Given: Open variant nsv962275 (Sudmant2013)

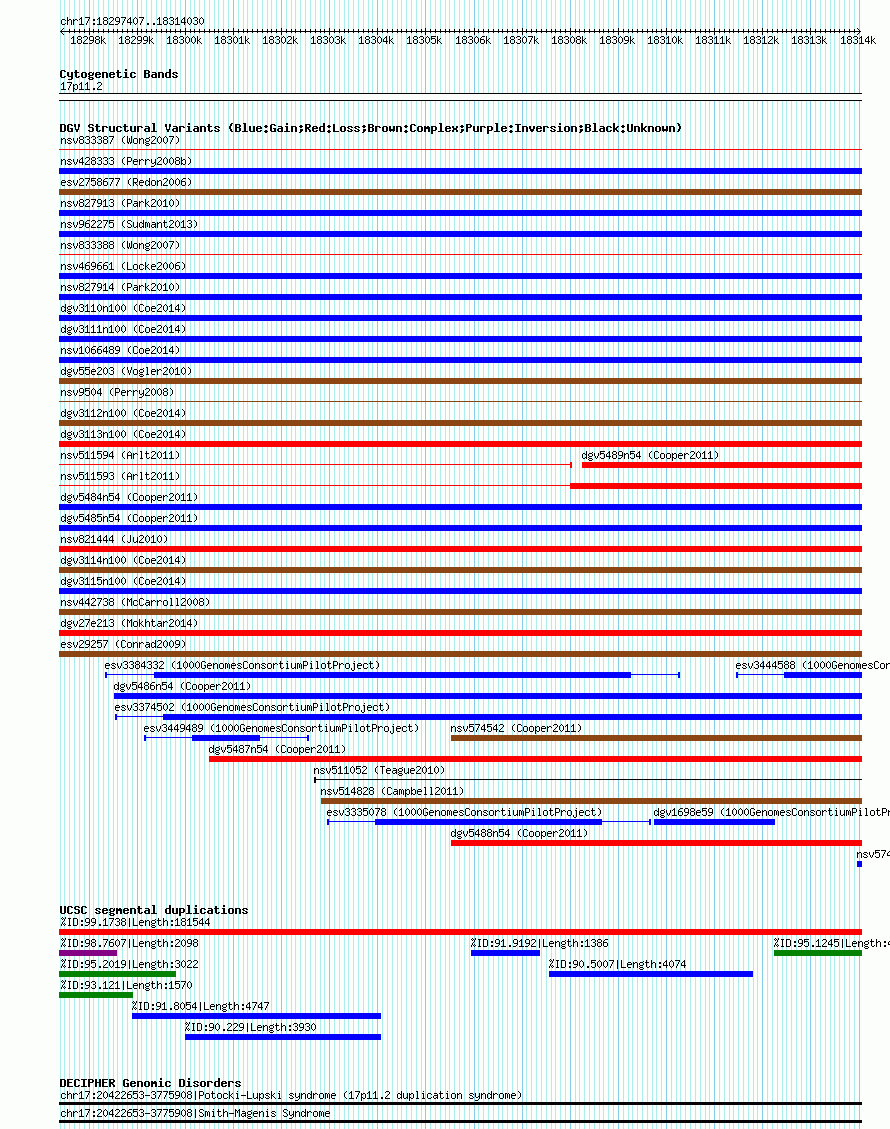Looking at the screenshot, I should [129, 224].
